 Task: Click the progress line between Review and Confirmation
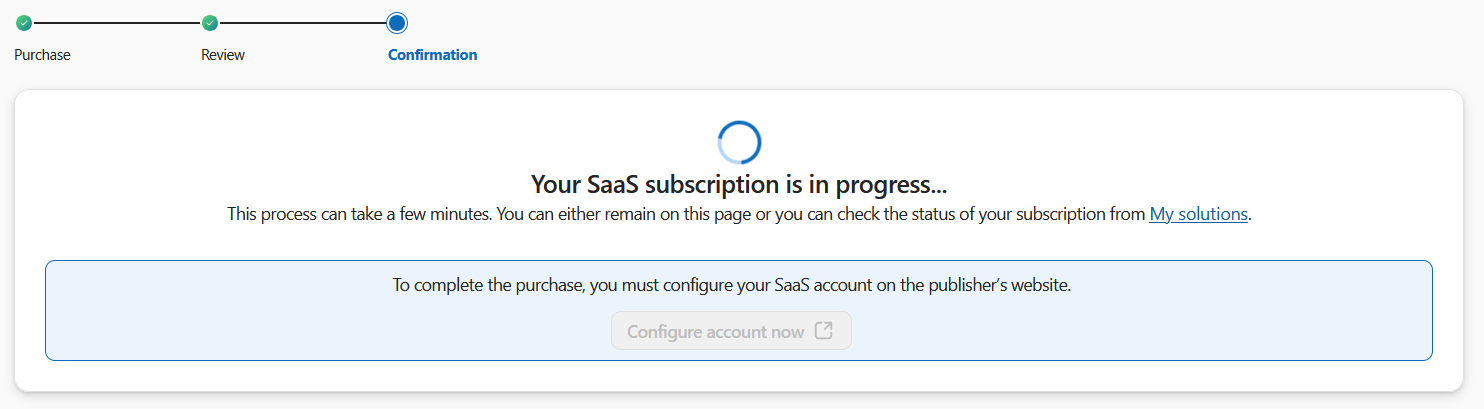point(303,23)
